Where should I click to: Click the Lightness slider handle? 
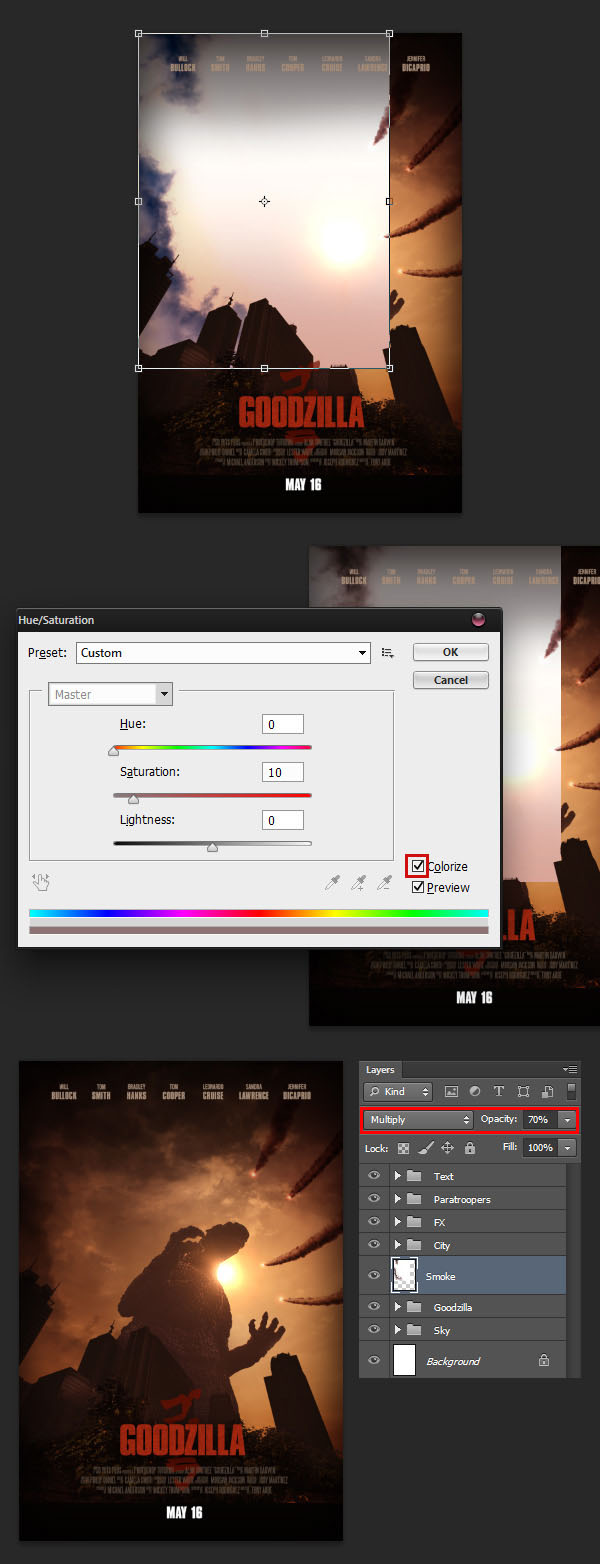click(x=212, y=846)
